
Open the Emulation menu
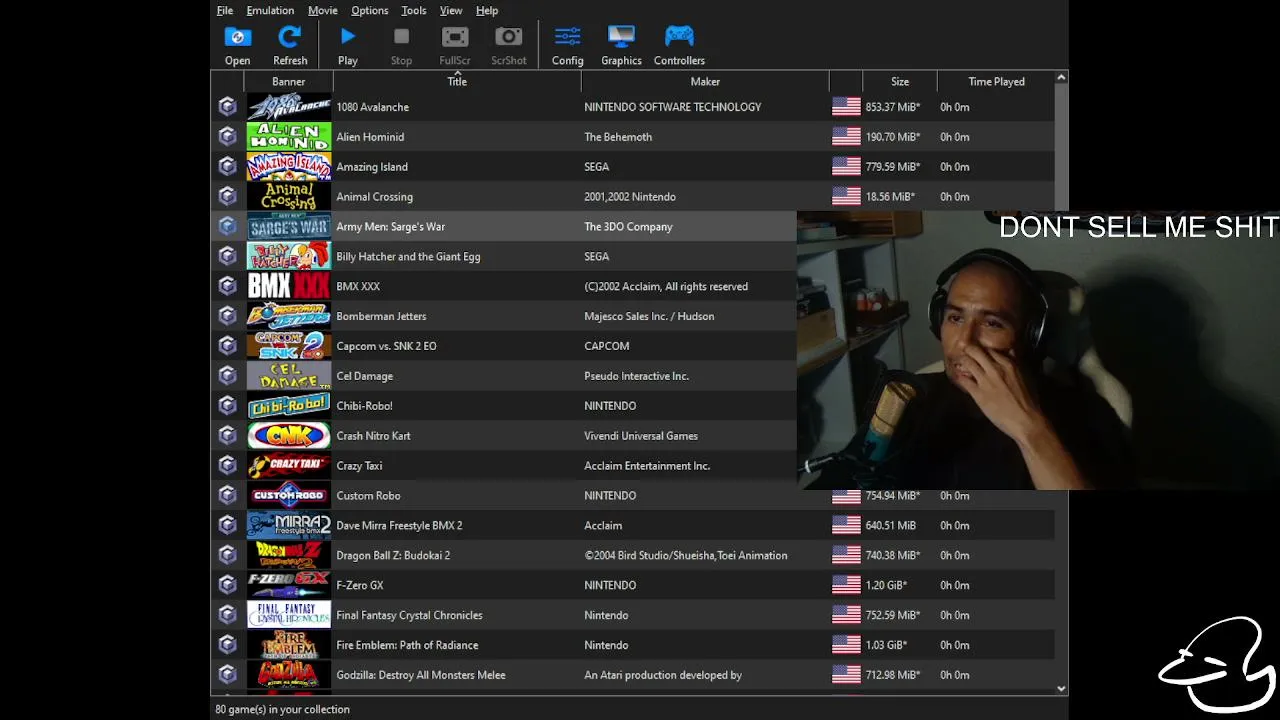point(270,10)
